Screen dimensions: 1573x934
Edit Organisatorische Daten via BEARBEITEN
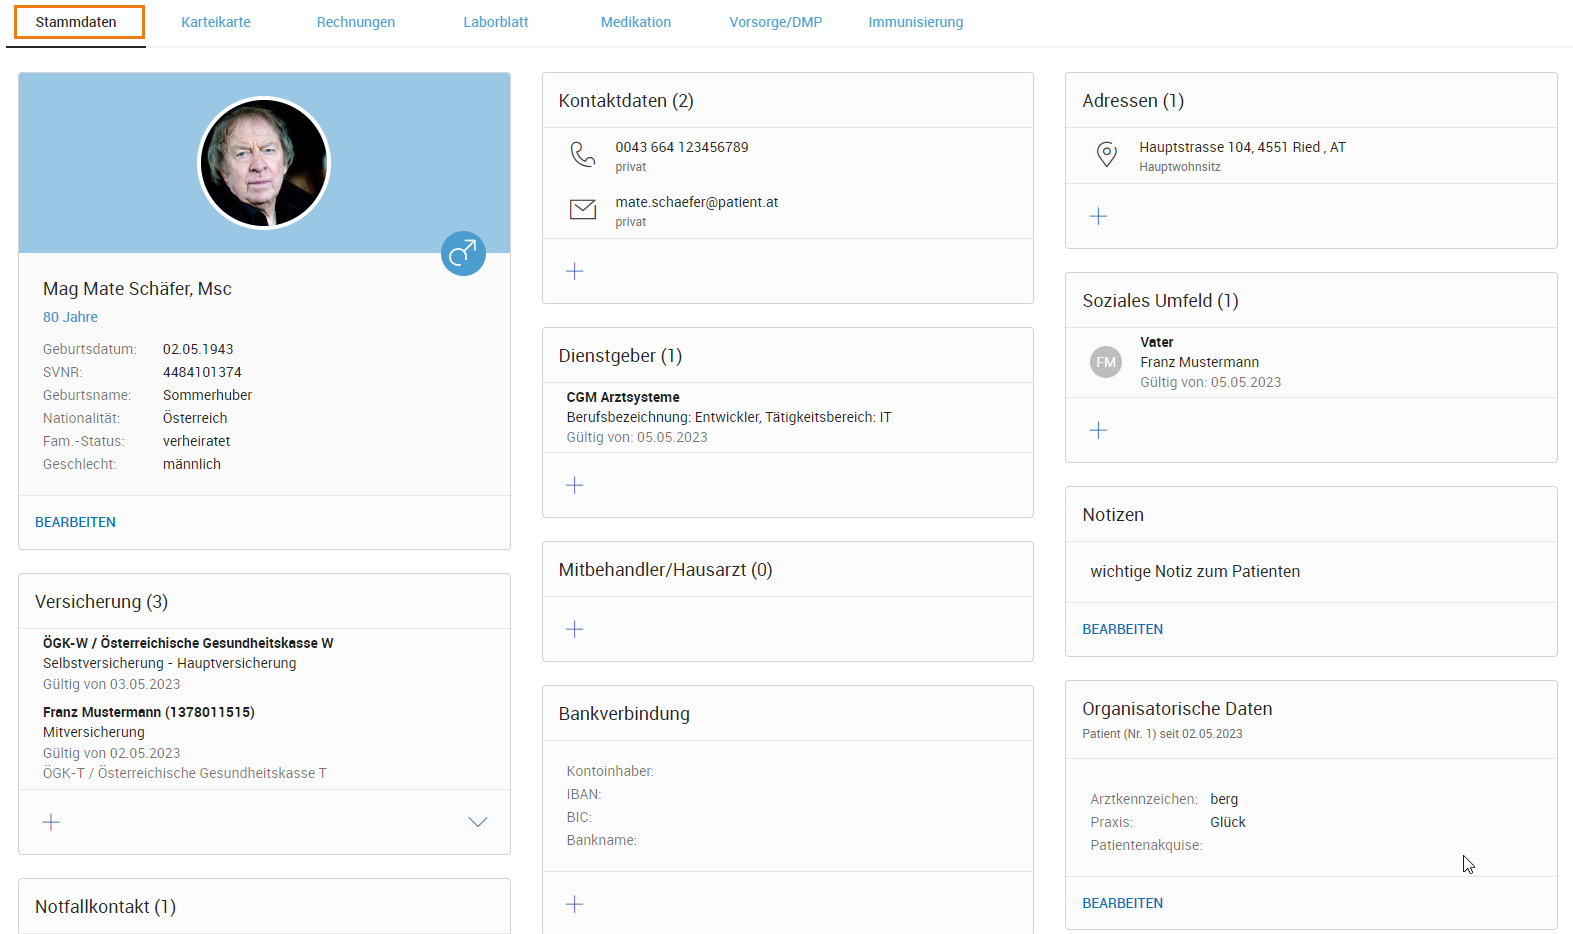(1122, 903)
